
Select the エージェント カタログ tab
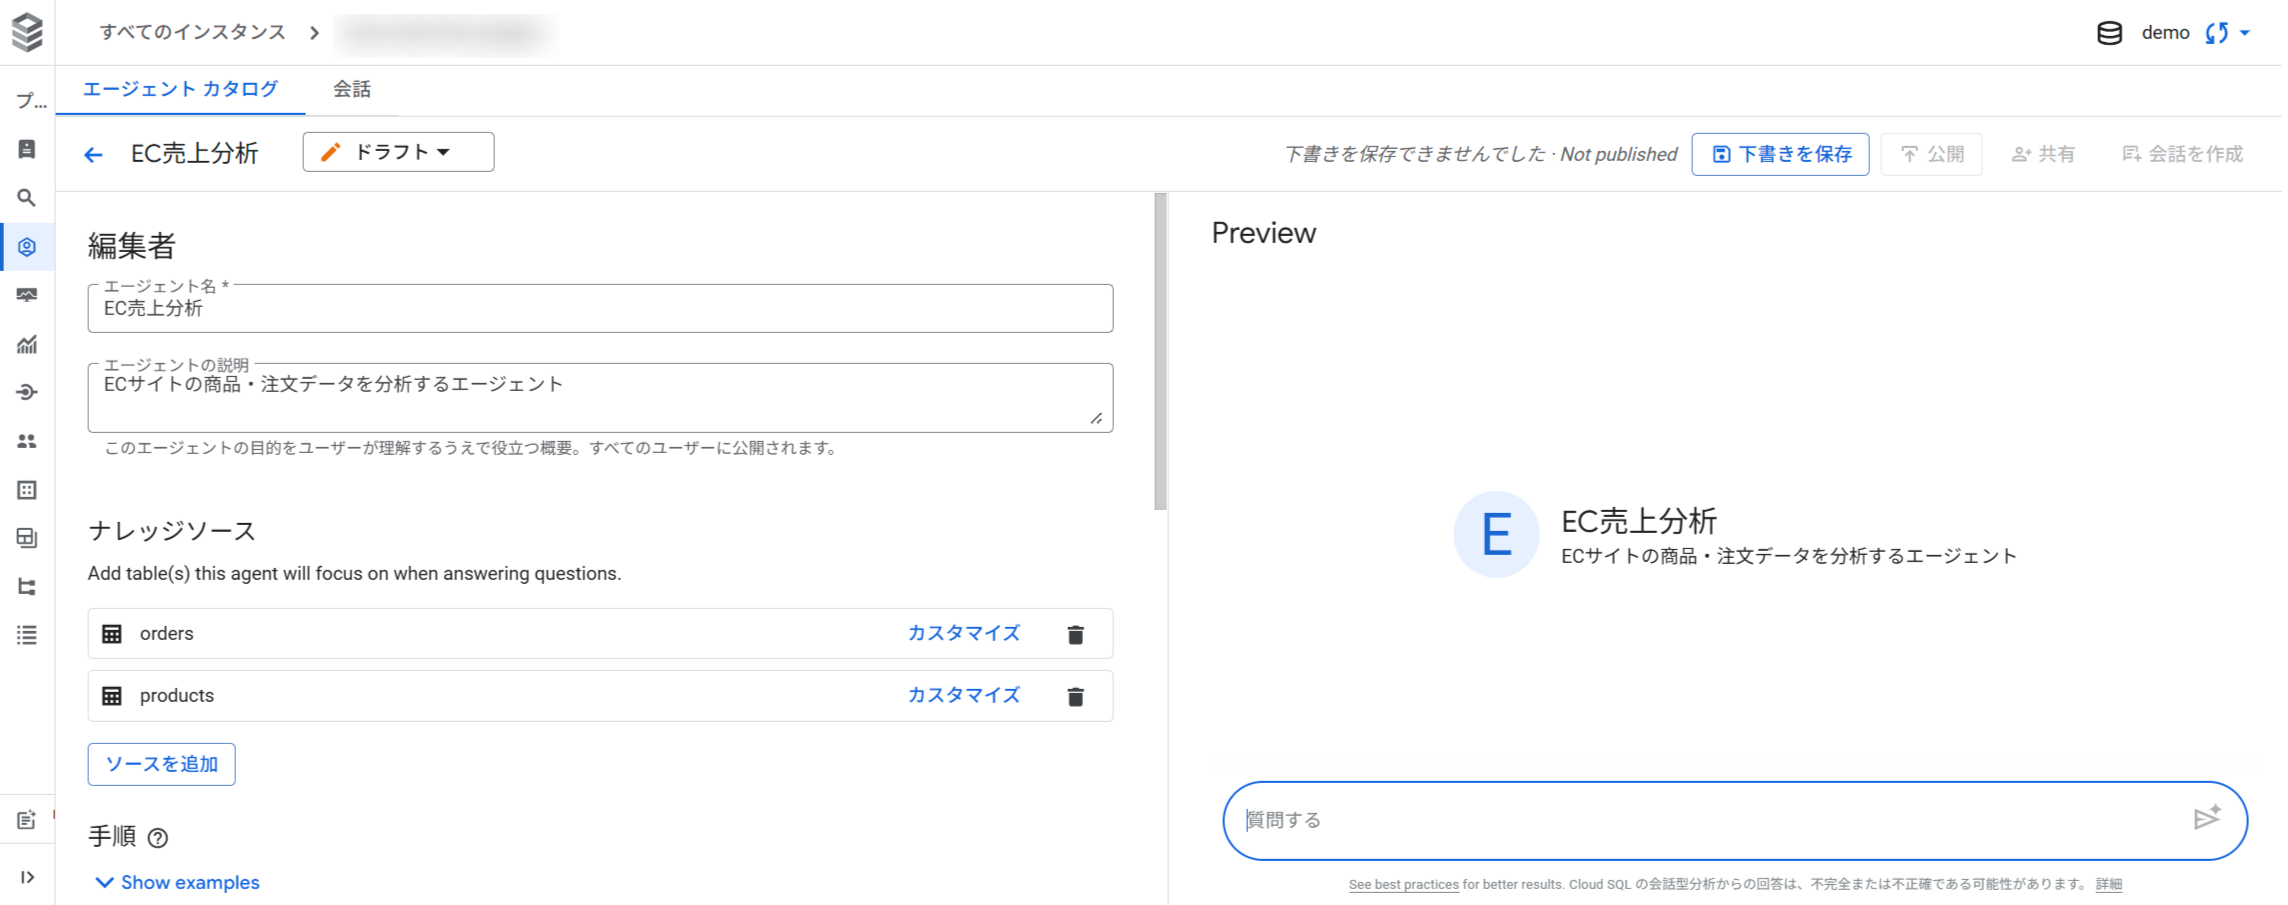179,89
